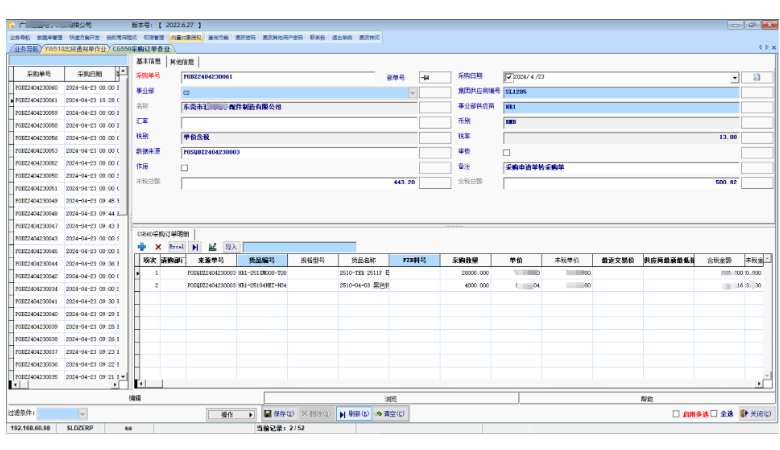Click the 20000.000 quantity cell in row 1

[x=465, y=273]
